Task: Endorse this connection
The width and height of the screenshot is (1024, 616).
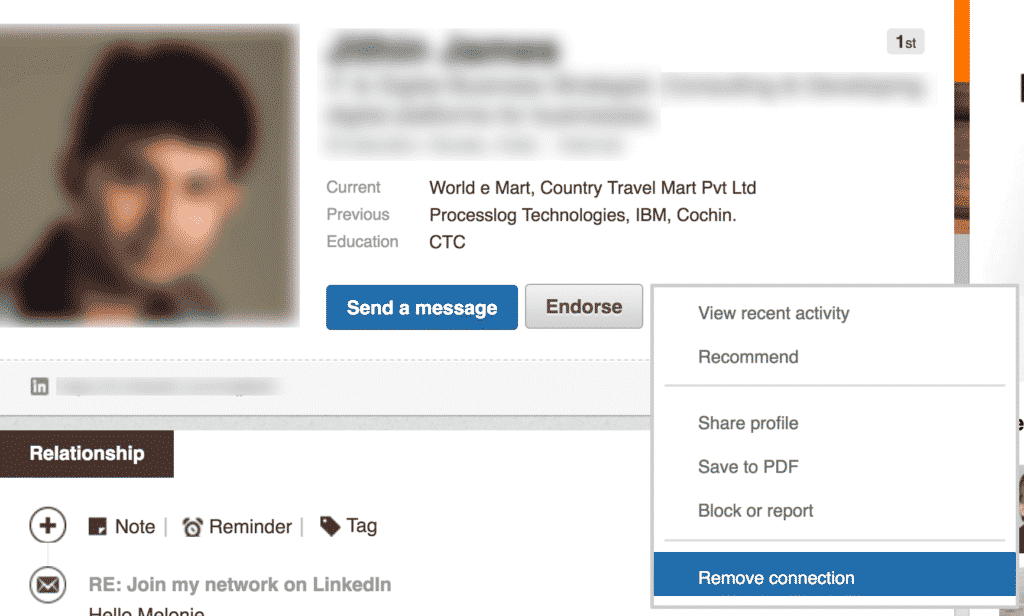Action: tap(583, 307)
